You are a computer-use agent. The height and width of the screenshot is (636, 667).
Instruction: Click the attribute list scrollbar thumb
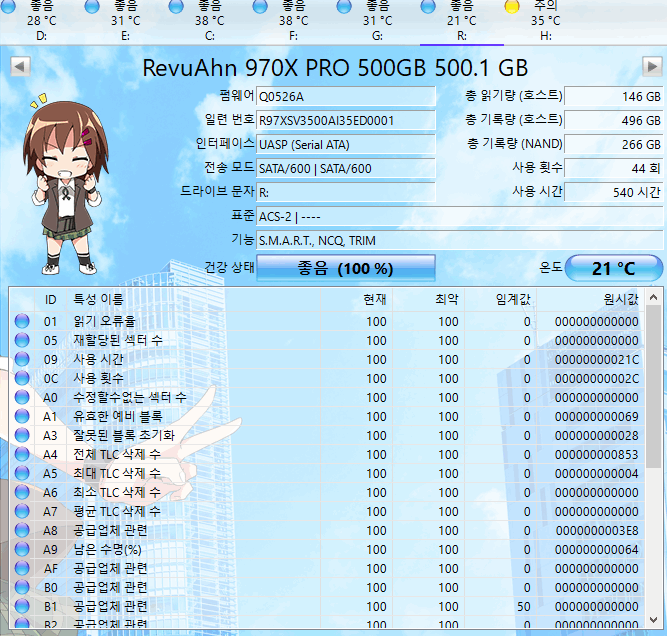click(x=654, y=387)
